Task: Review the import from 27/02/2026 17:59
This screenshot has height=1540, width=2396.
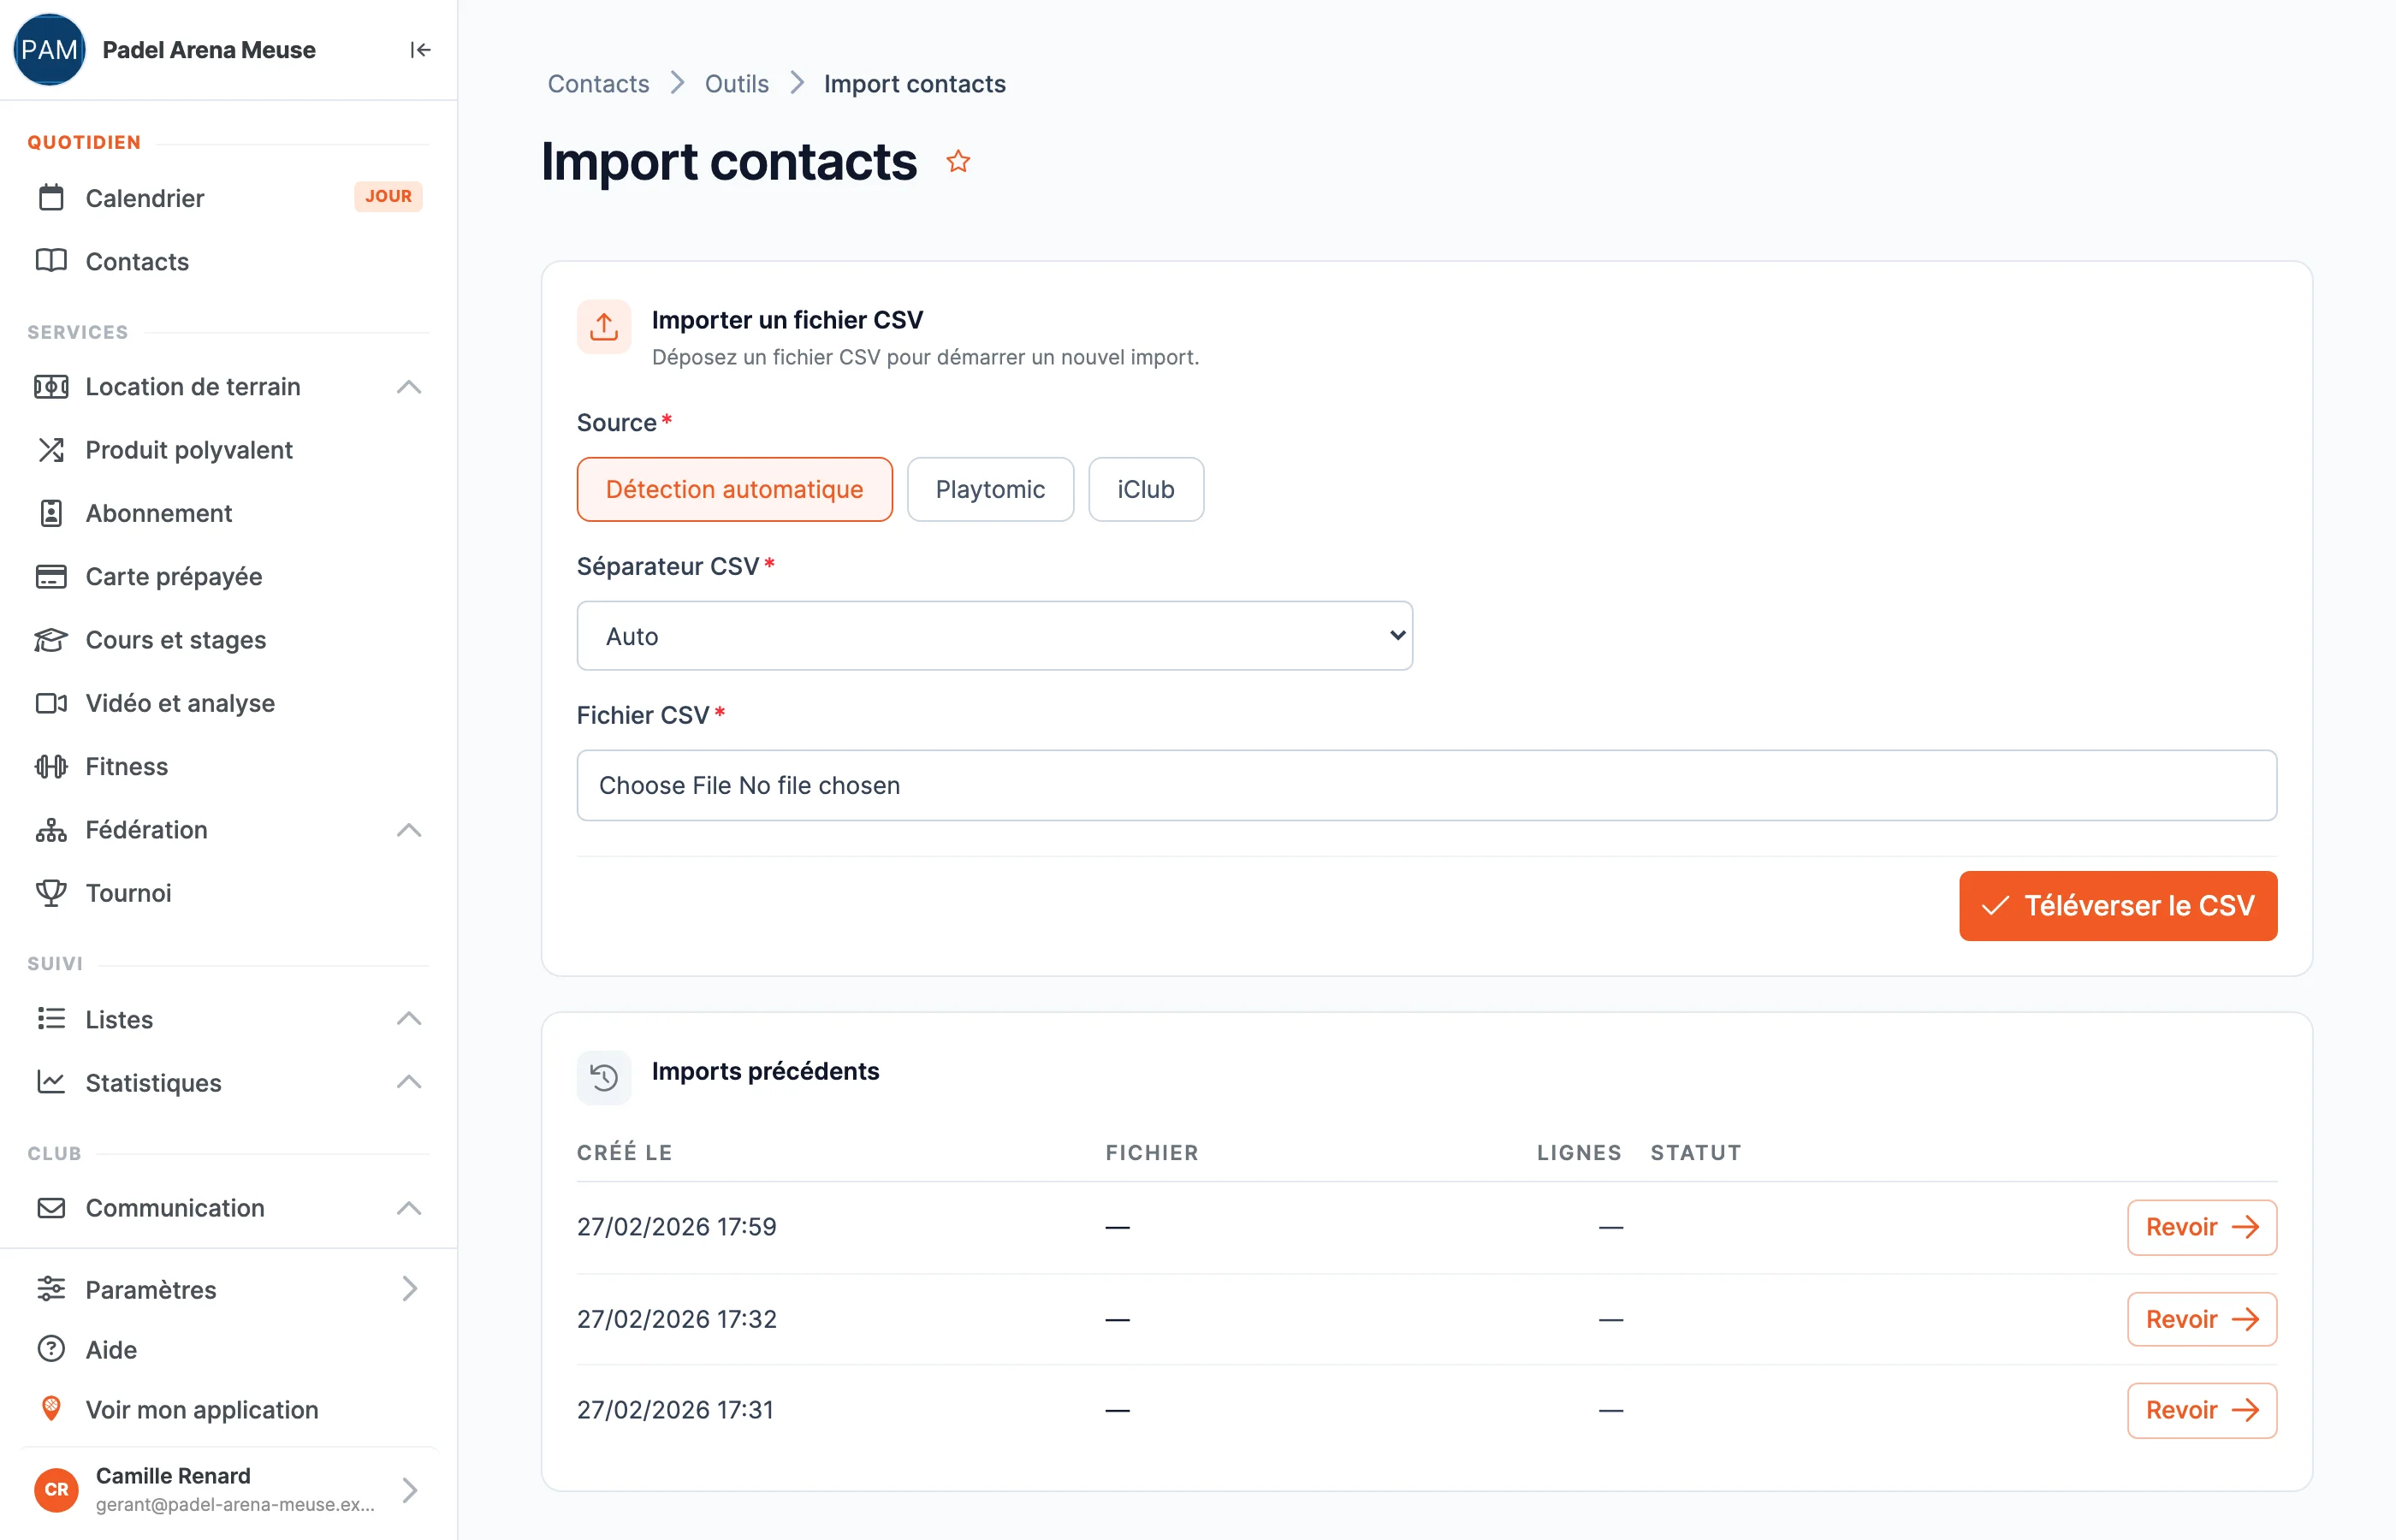Action: point(2202,1227)
